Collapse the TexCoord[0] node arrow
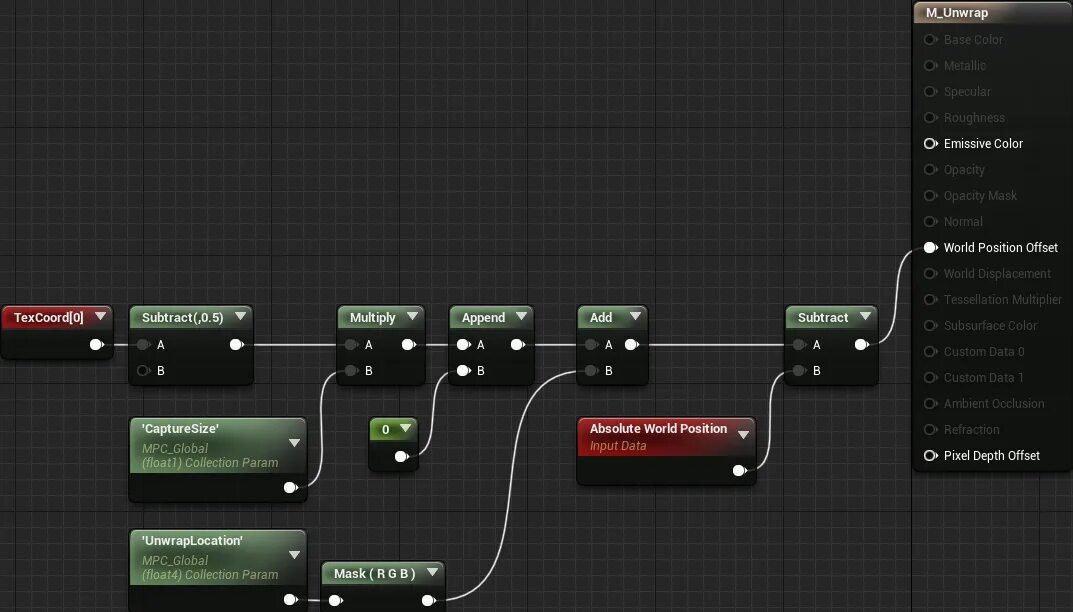This screenshot has height=612, width=1073. [x=101, y=316]
